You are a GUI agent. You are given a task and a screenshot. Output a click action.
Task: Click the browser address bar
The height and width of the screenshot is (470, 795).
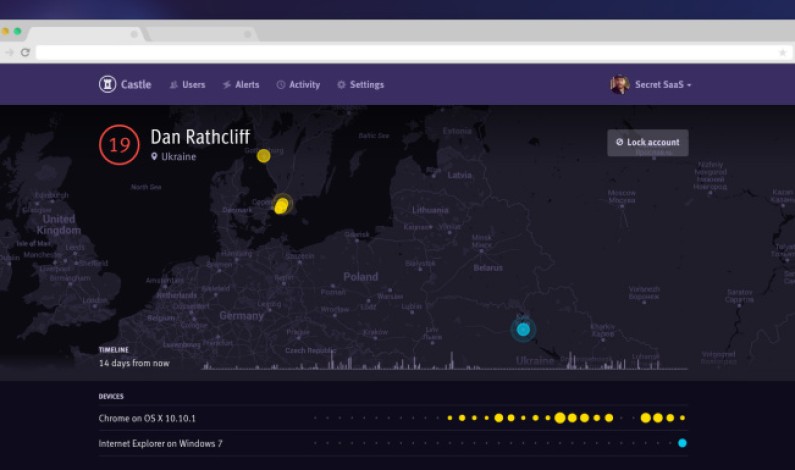click(x=400, y=52)
